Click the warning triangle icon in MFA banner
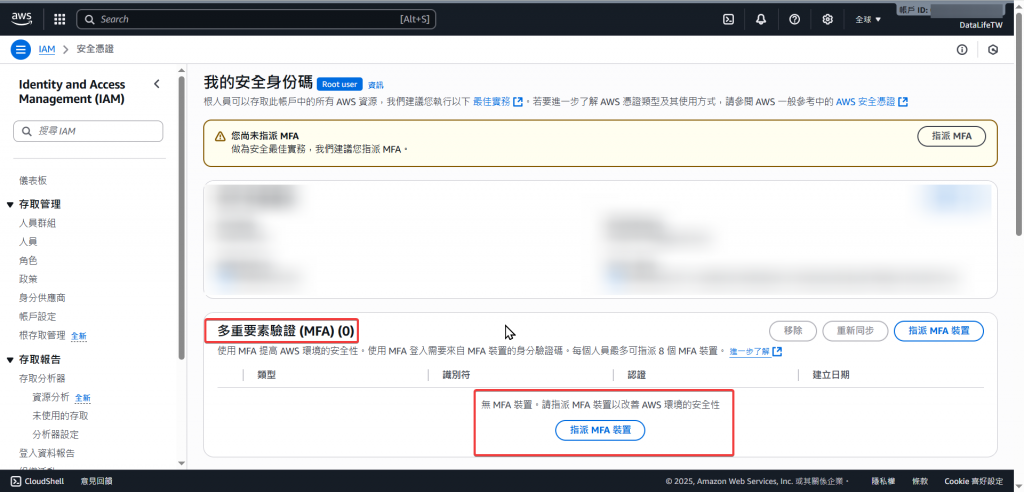This screenshot has width=1024, height=492. (x=220, y=137)
